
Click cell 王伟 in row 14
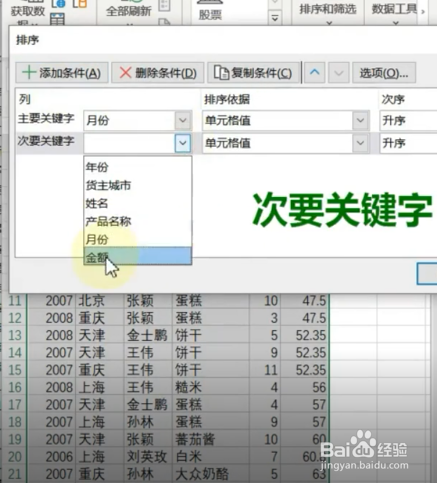tap(148, 353)
